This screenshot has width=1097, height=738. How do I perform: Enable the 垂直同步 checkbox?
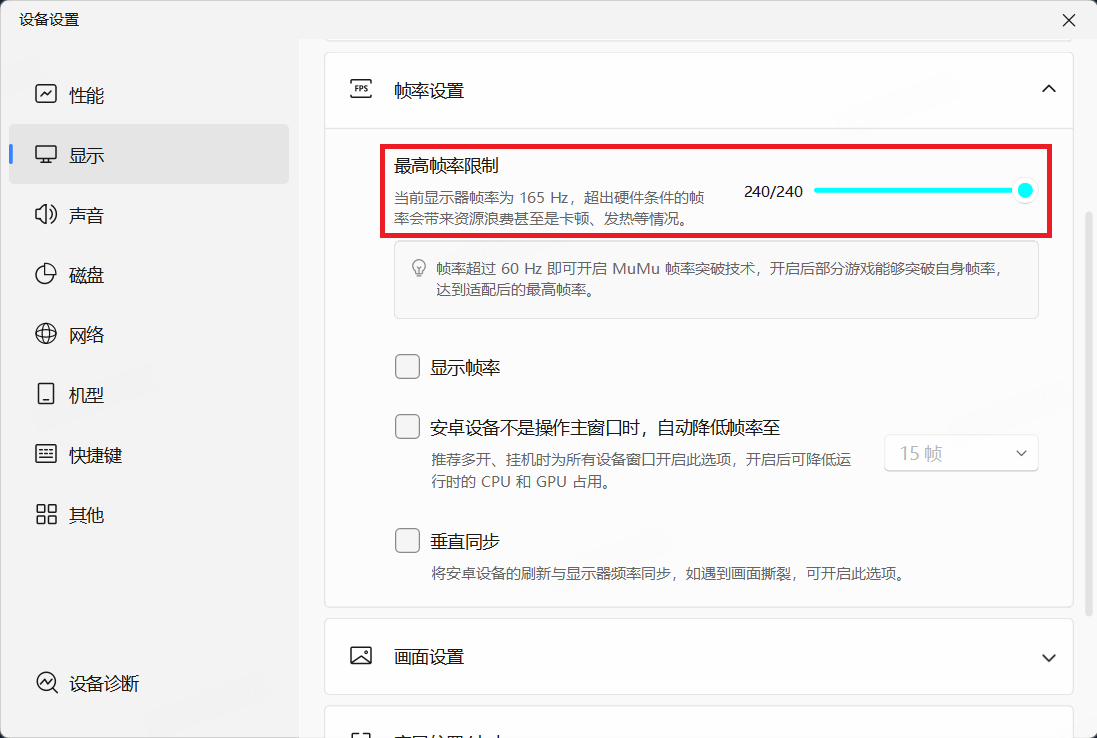407,541
